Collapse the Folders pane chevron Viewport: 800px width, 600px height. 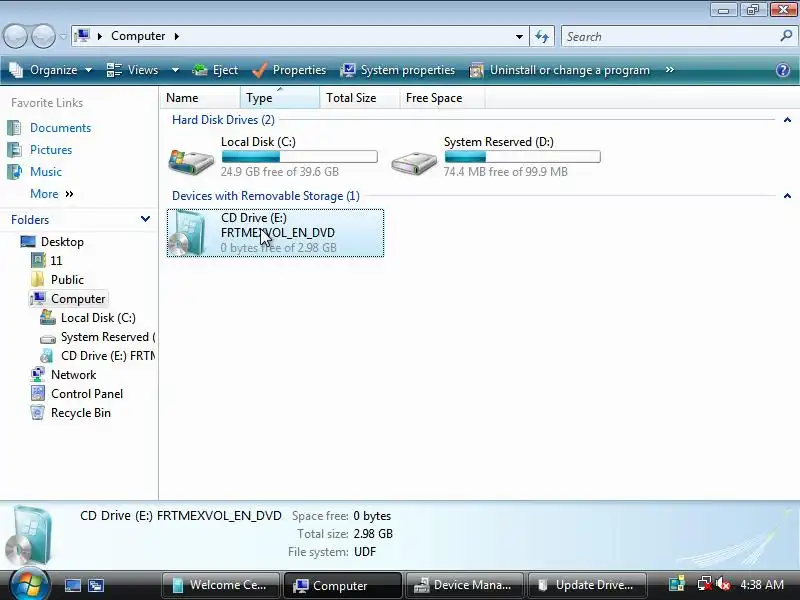(145, 219)
